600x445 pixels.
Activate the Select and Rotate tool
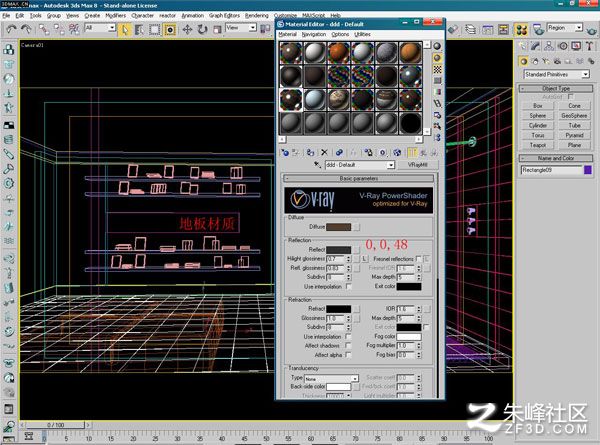[x=202, y=29]
